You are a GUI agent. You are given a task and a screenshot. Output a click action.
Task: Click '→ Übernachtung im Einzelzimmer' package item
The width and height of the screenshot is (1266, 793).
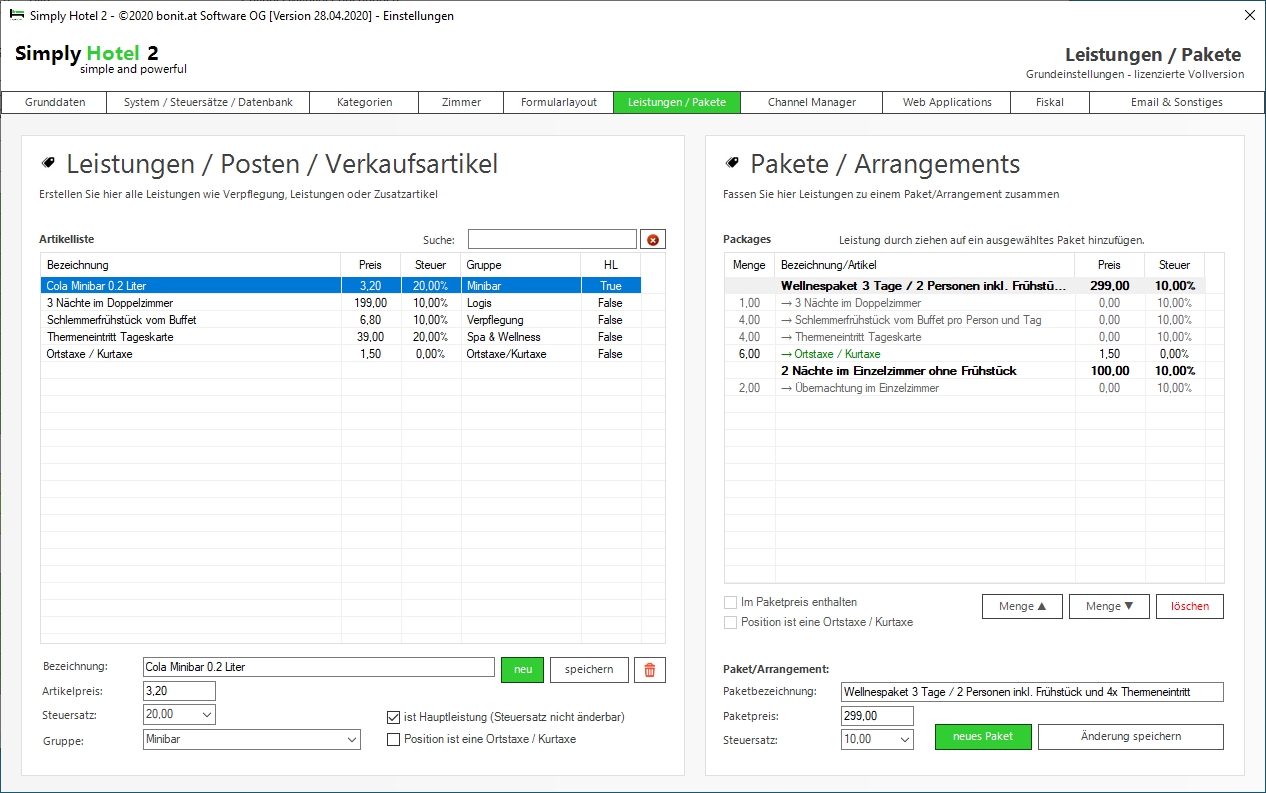pyautogui.click(x=965, y=388)
